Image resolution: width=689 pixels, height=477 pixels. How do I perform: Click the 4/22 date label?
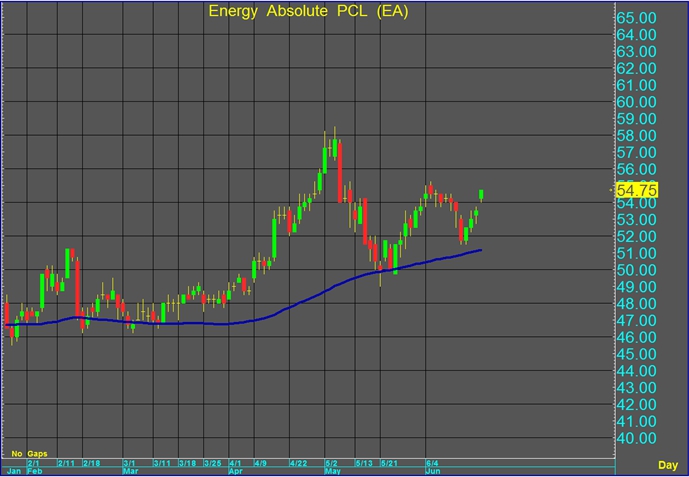point(298,463)
